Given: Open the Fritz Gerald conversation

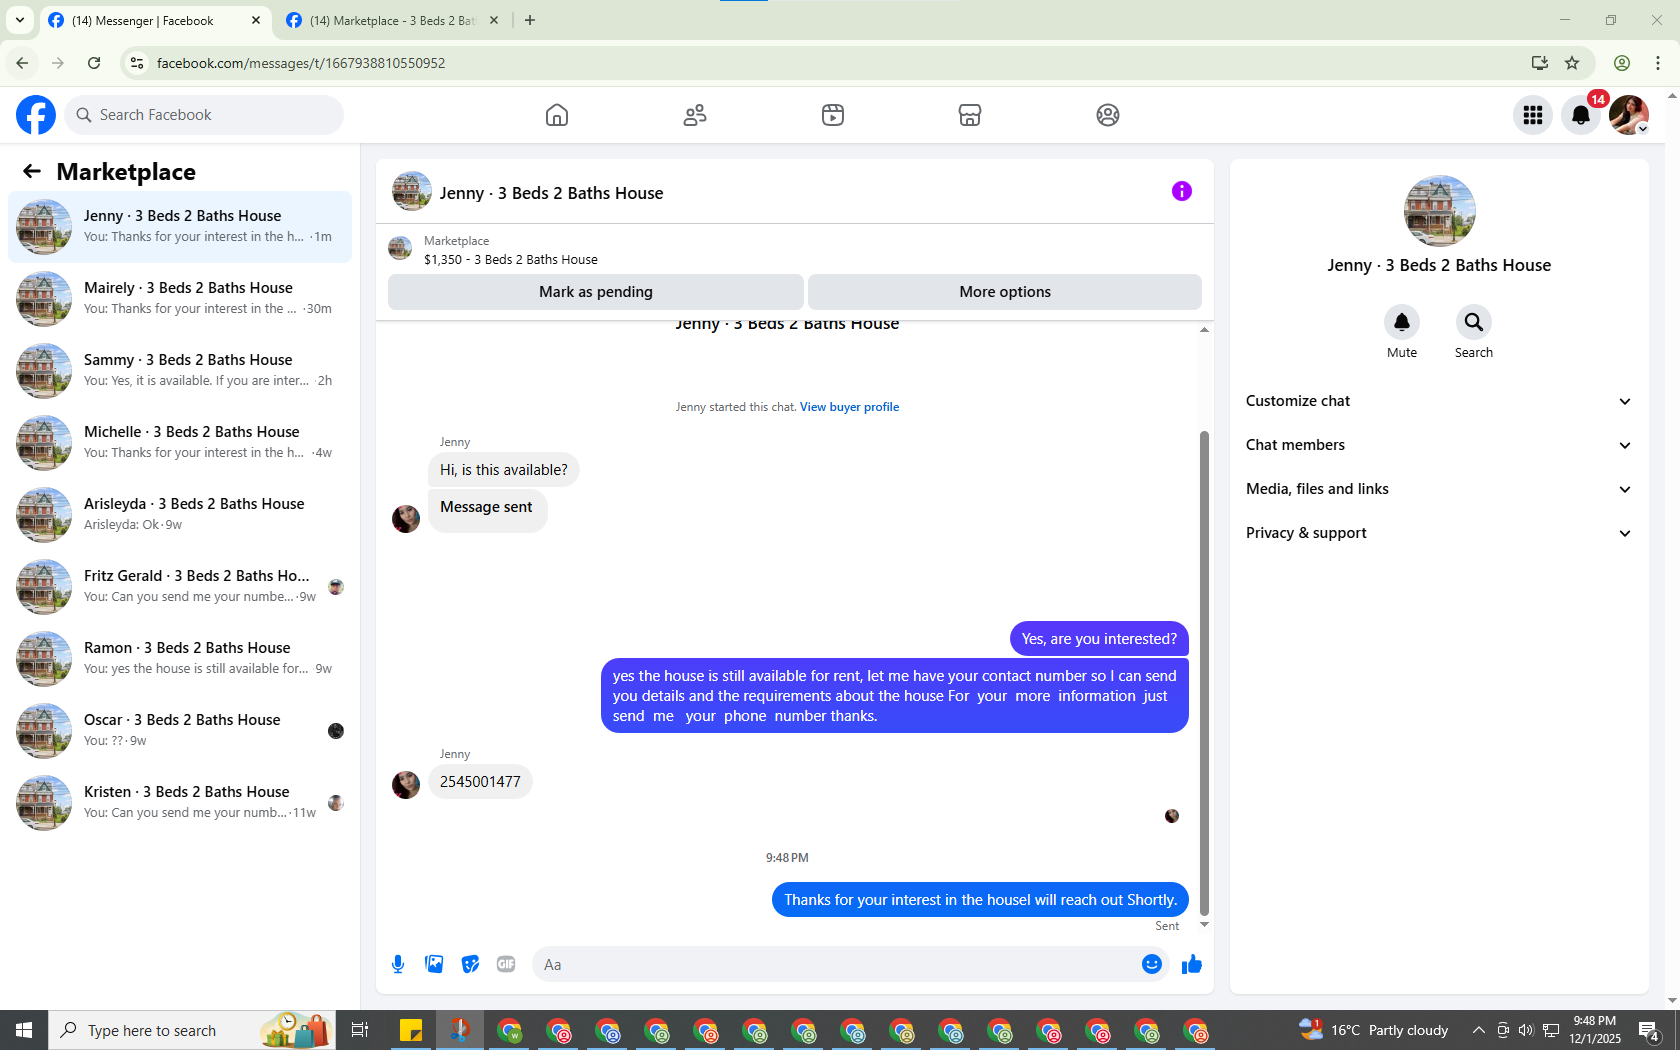Looking at the screenshot, I should click(180, 587).
